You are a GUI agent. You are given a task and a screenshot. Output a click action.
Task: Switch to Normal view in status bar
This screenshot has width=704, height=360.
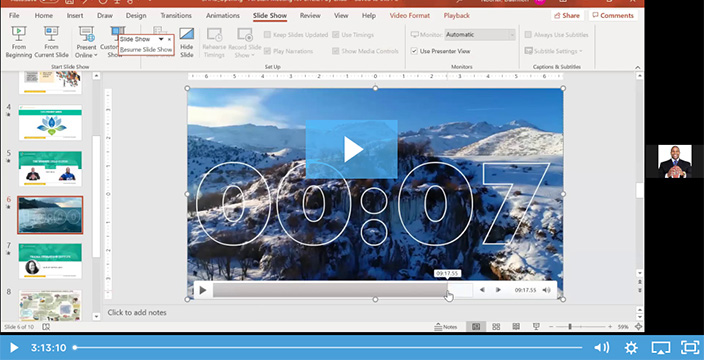tap(476, 327)
